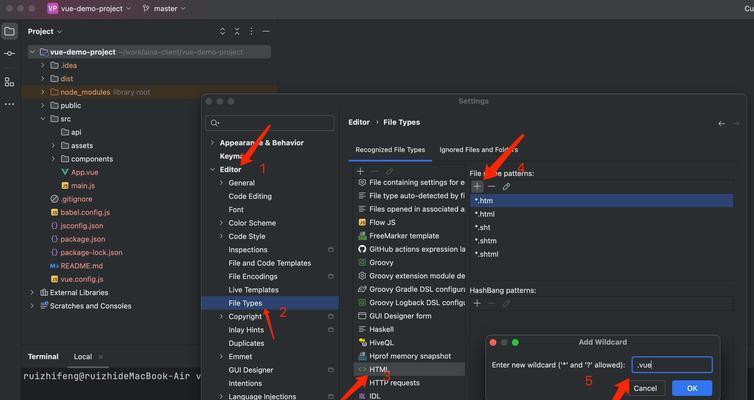Add a HashBang pattern with plus icon
754x400 pixels.
(x=477, y=303)
